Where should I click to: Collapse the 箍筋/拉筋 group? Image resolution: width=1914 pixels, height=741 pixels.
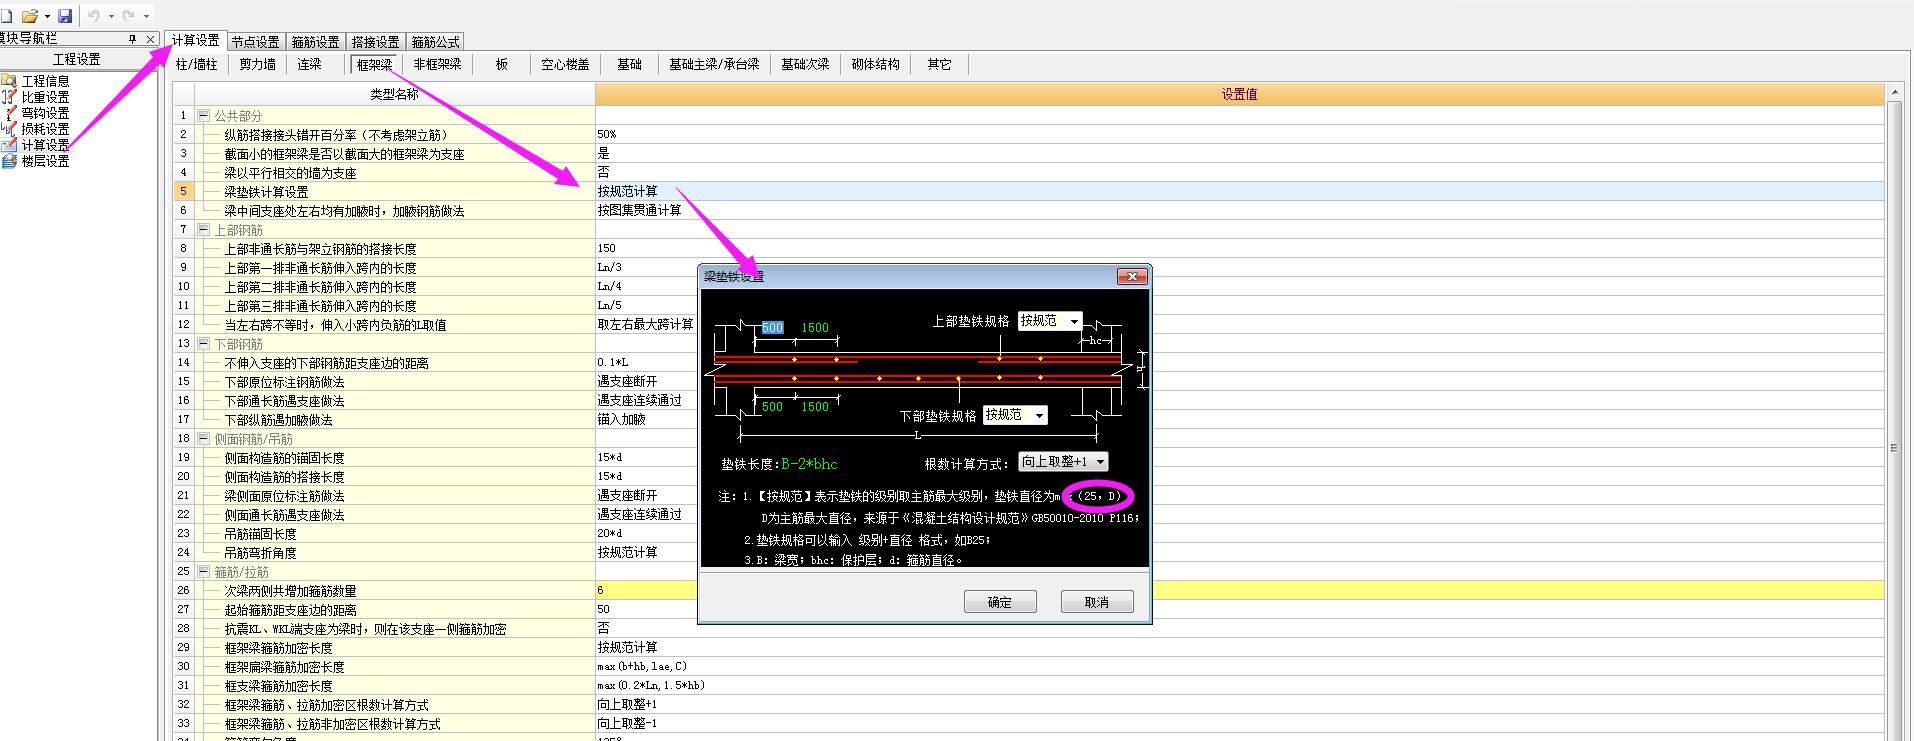204,572
